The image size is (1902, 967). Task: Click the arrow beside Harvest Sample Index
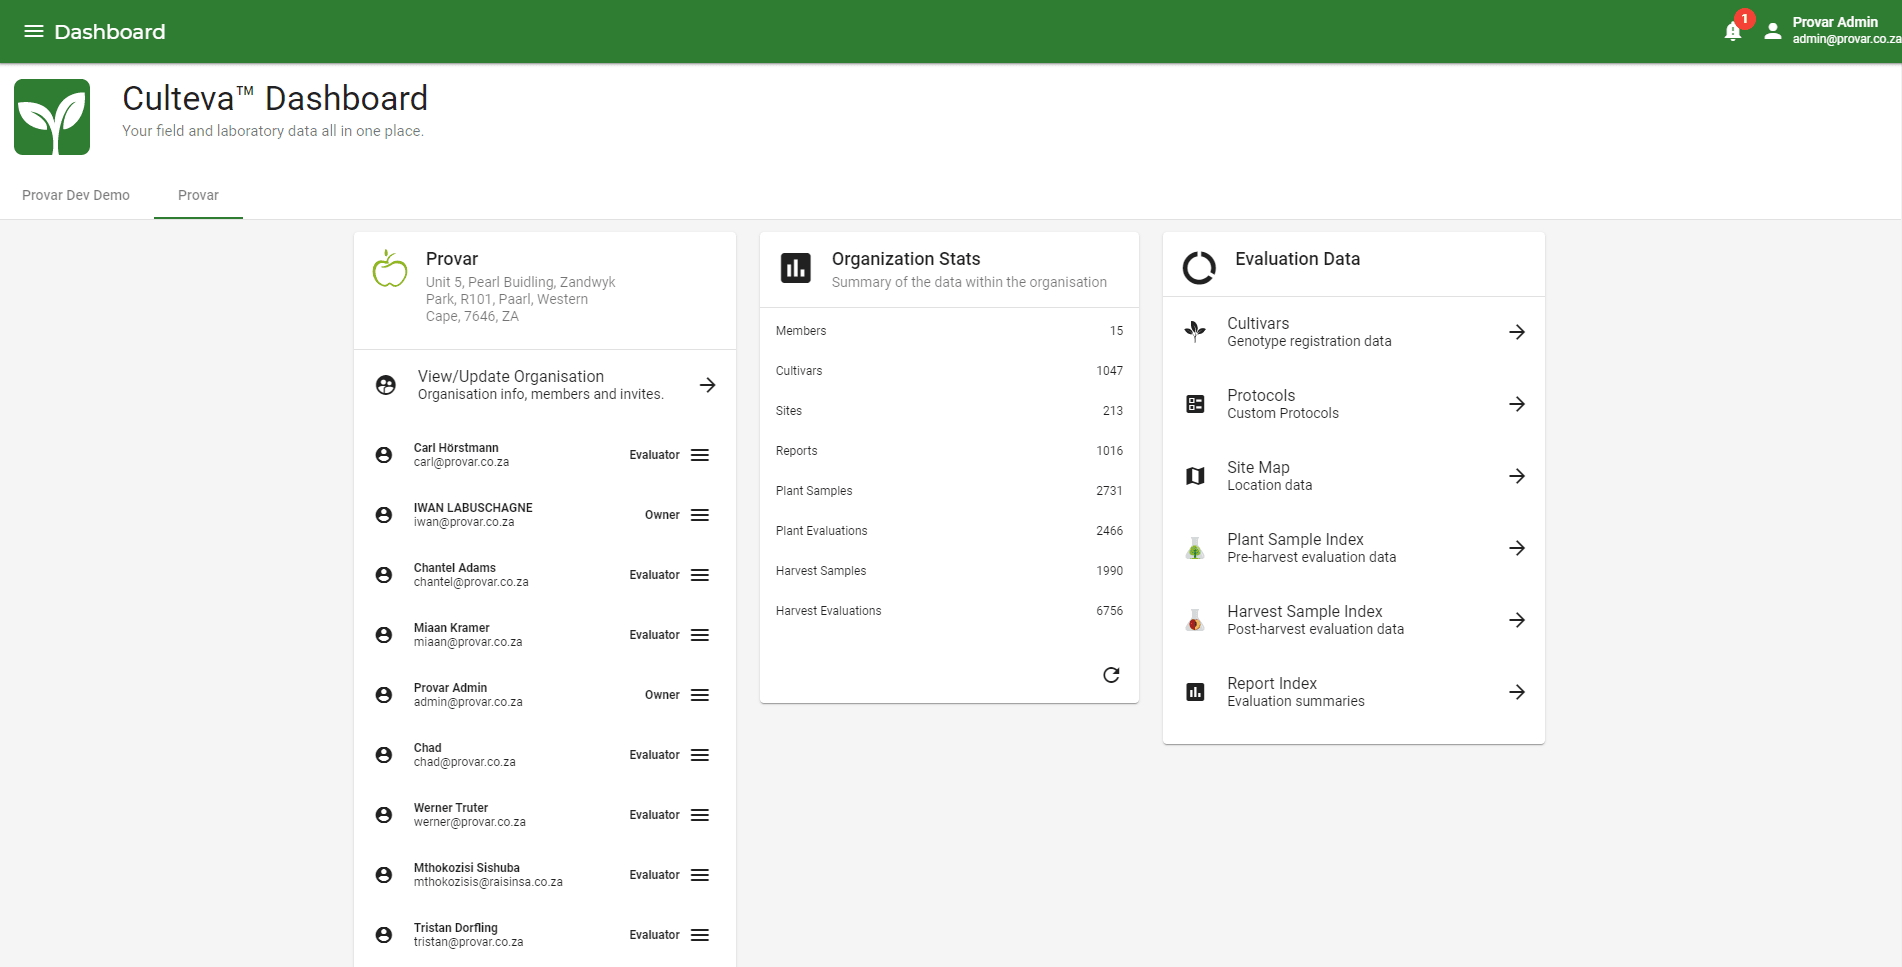tap(1517, 620)
